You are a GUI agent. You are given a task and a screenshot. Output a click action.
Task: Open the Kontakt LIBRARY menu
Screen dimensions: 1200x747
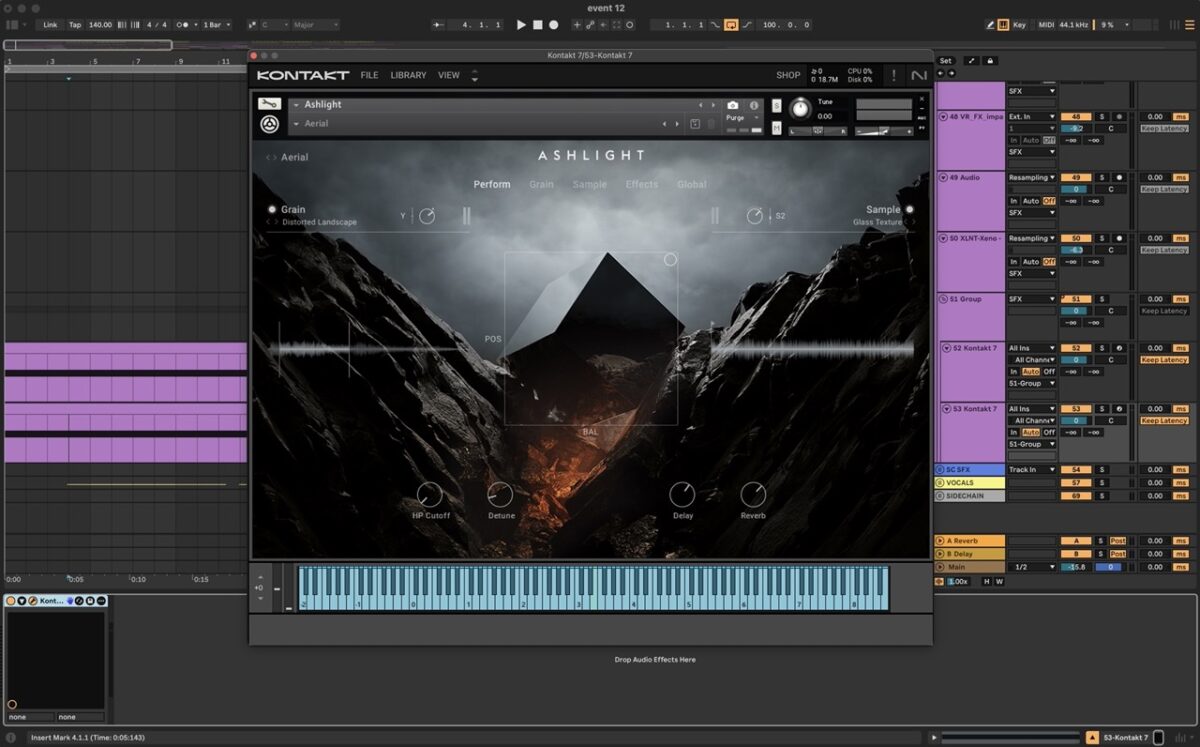pos(408,75)
